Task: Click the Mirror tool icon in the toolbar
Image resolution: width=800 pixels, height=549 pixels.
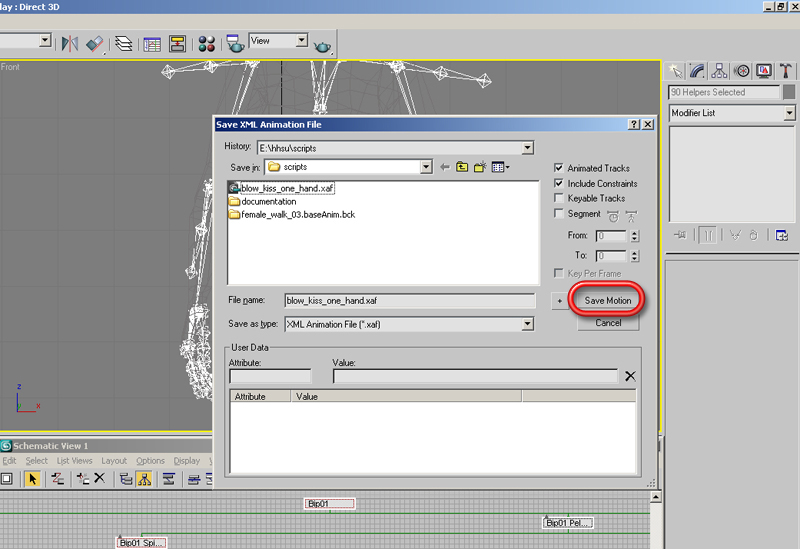Action: click(70, 44)
